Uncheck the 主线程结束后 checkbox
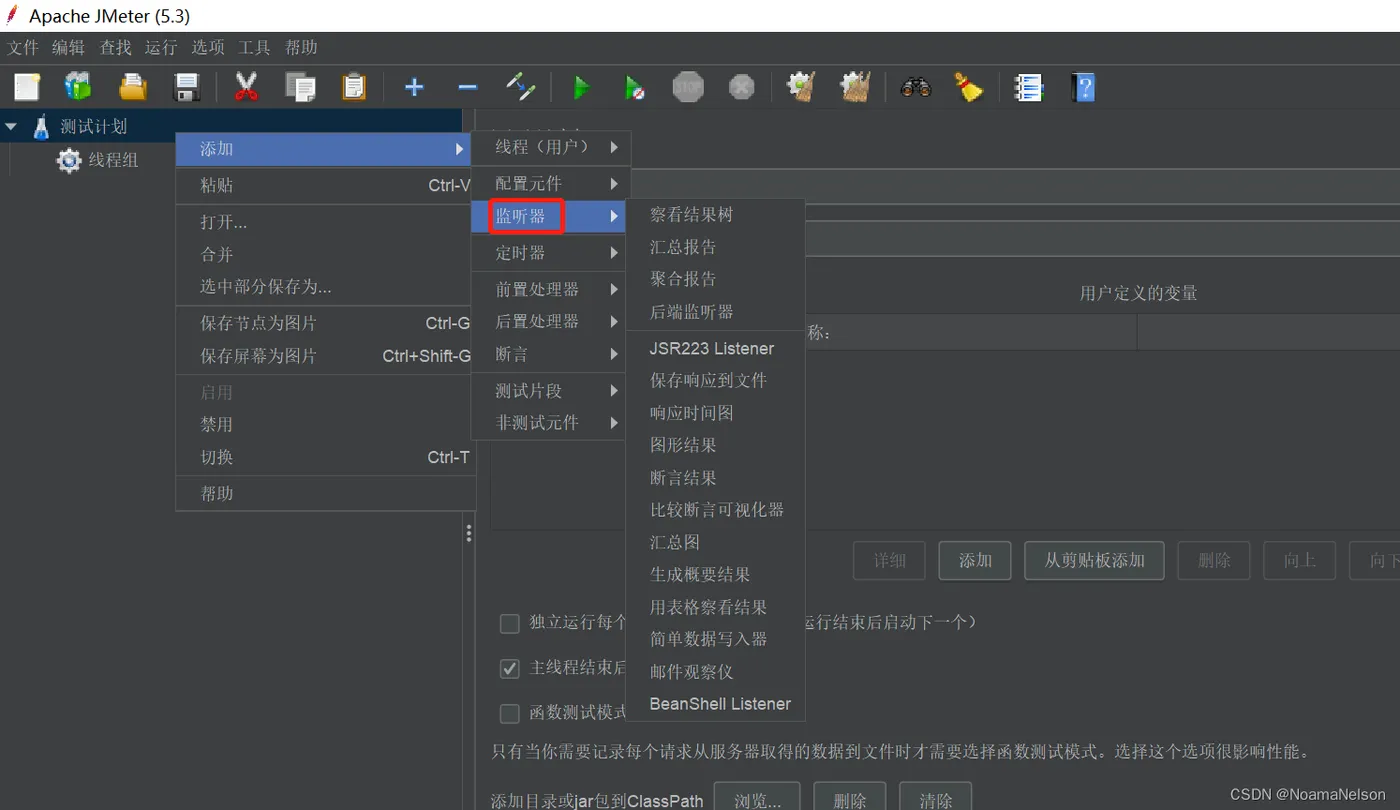Image resolution: width=1400 pixels, height=810 pixels. pyautogui.click(x=510, y=668)
